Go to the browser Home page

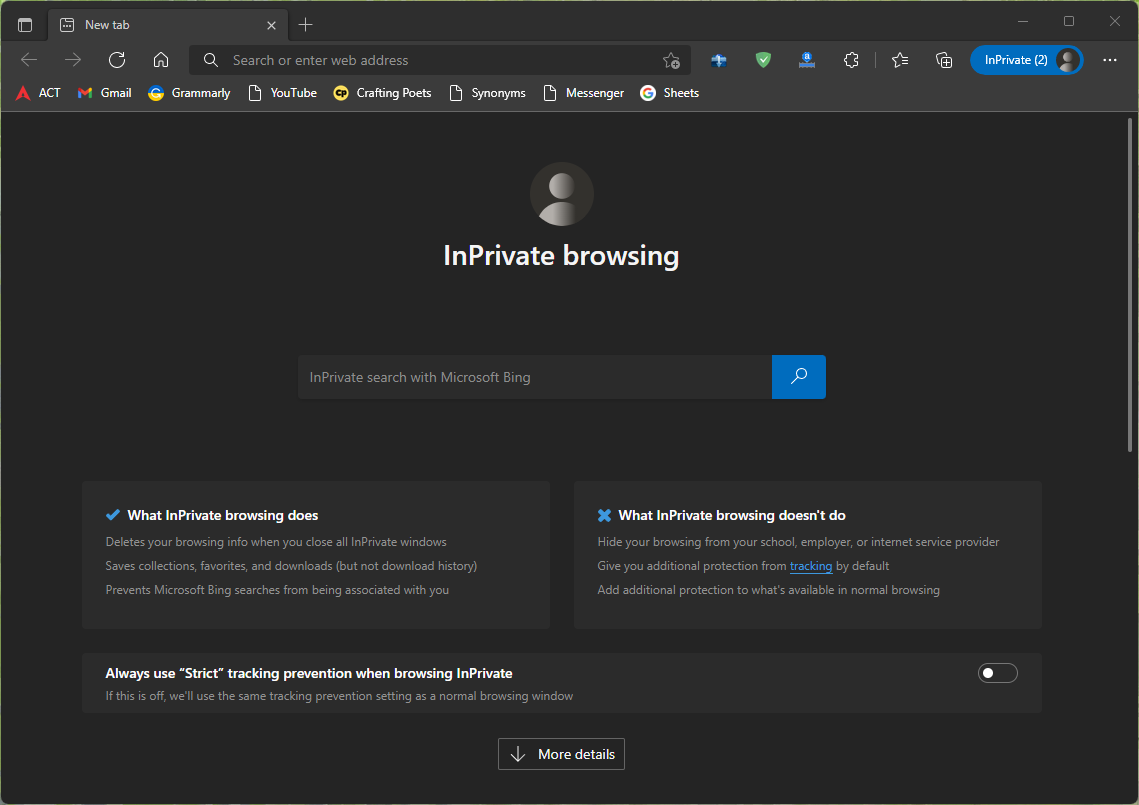tap(160, 59)
